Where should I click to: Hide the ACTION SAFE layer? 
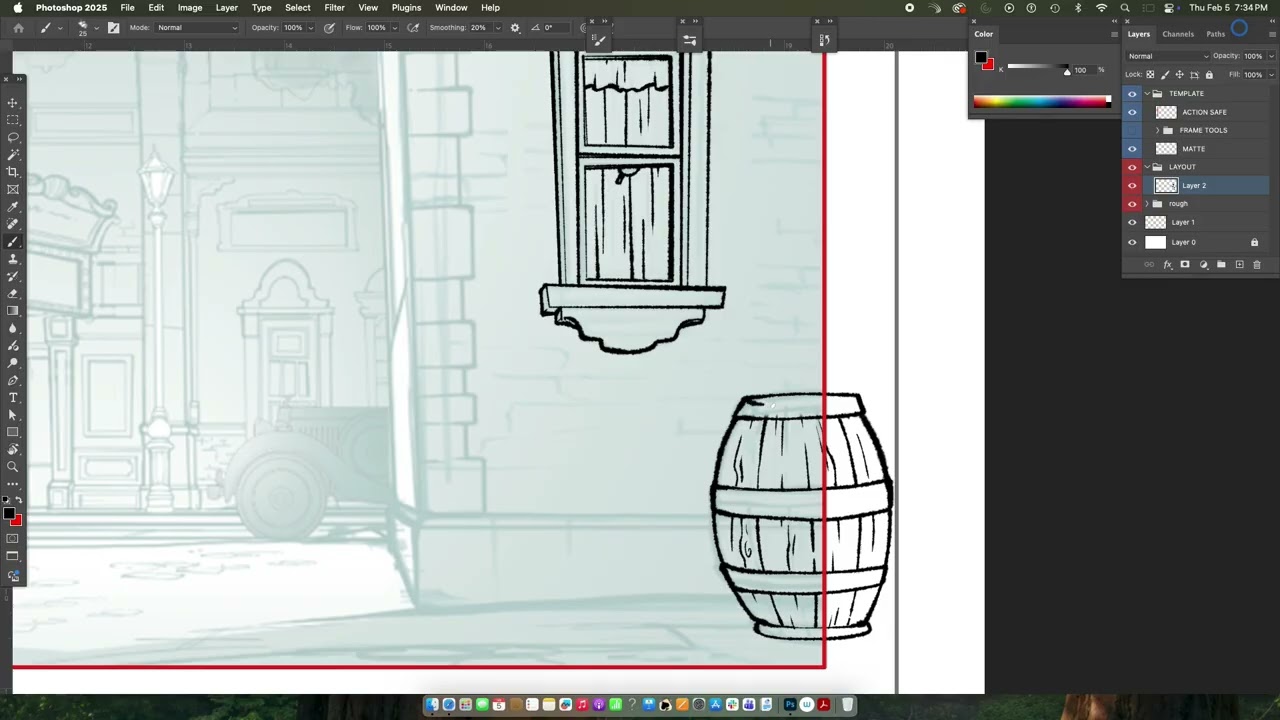pyautogui.click(x=1132, y=112)
